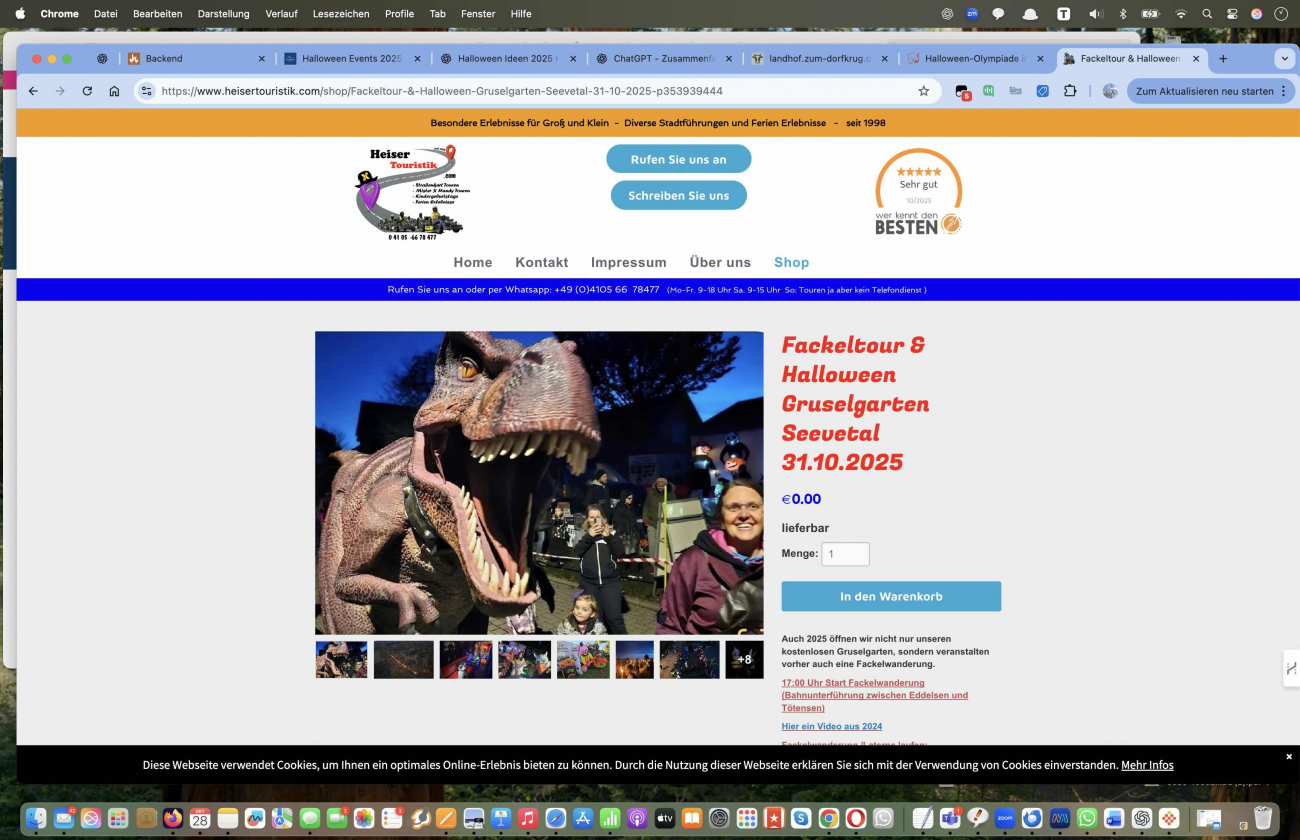
Task: Open the Shop navigation item
Action: tap(791, 262)
